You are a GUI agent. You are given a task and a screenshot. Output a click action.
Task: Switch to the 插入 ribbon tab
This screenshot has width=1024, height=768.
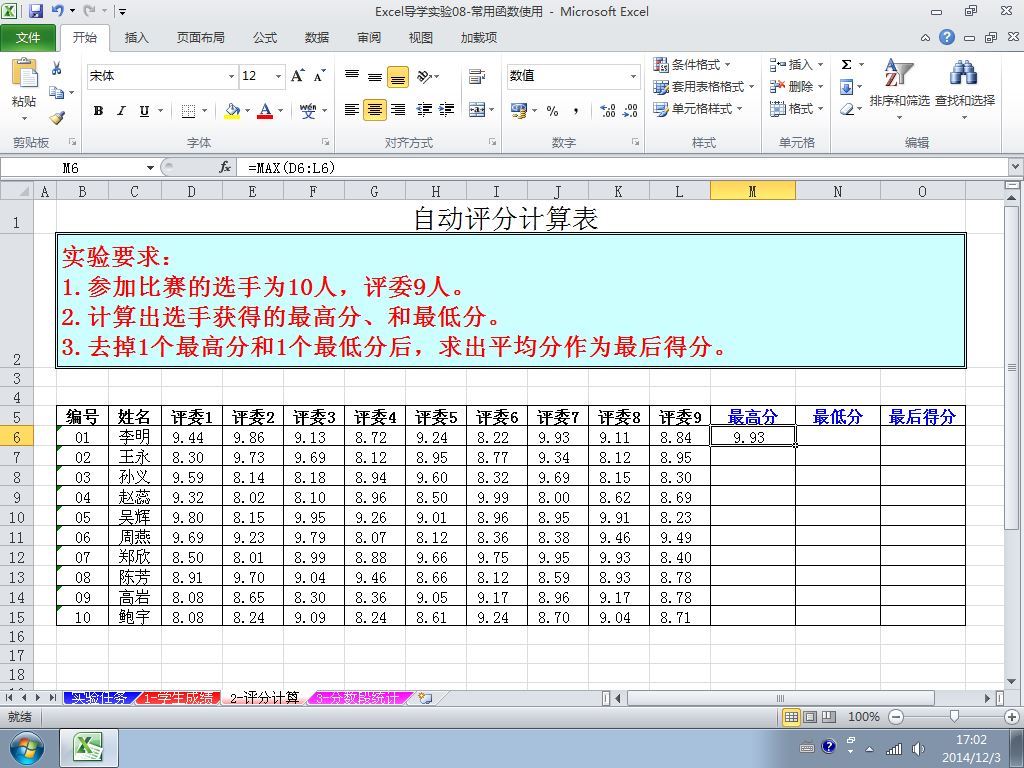(x=136, y=38)
